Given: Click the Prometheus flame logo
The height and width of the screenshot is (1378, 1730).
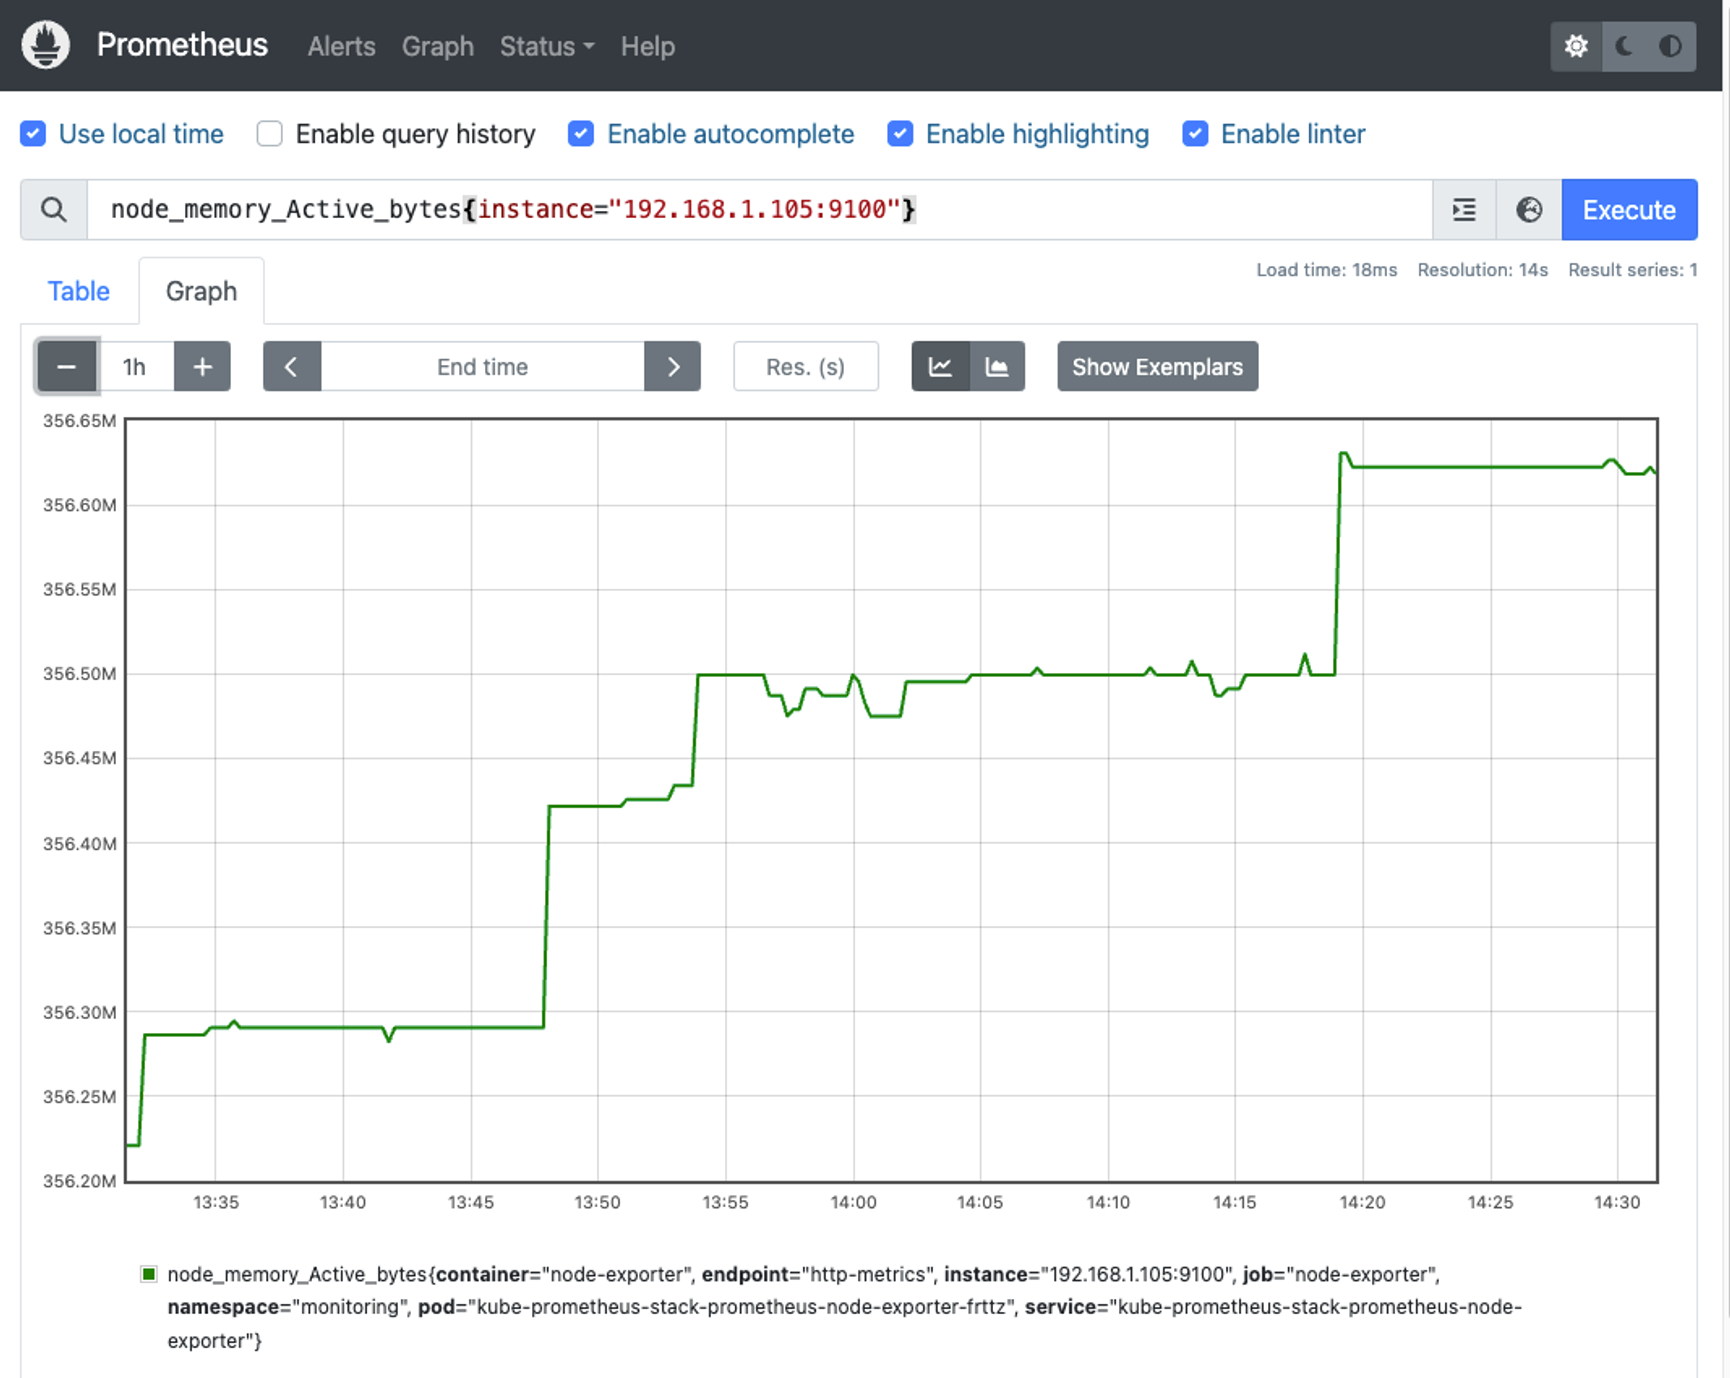Looking at the screenshot, I should tap(46, 45).
